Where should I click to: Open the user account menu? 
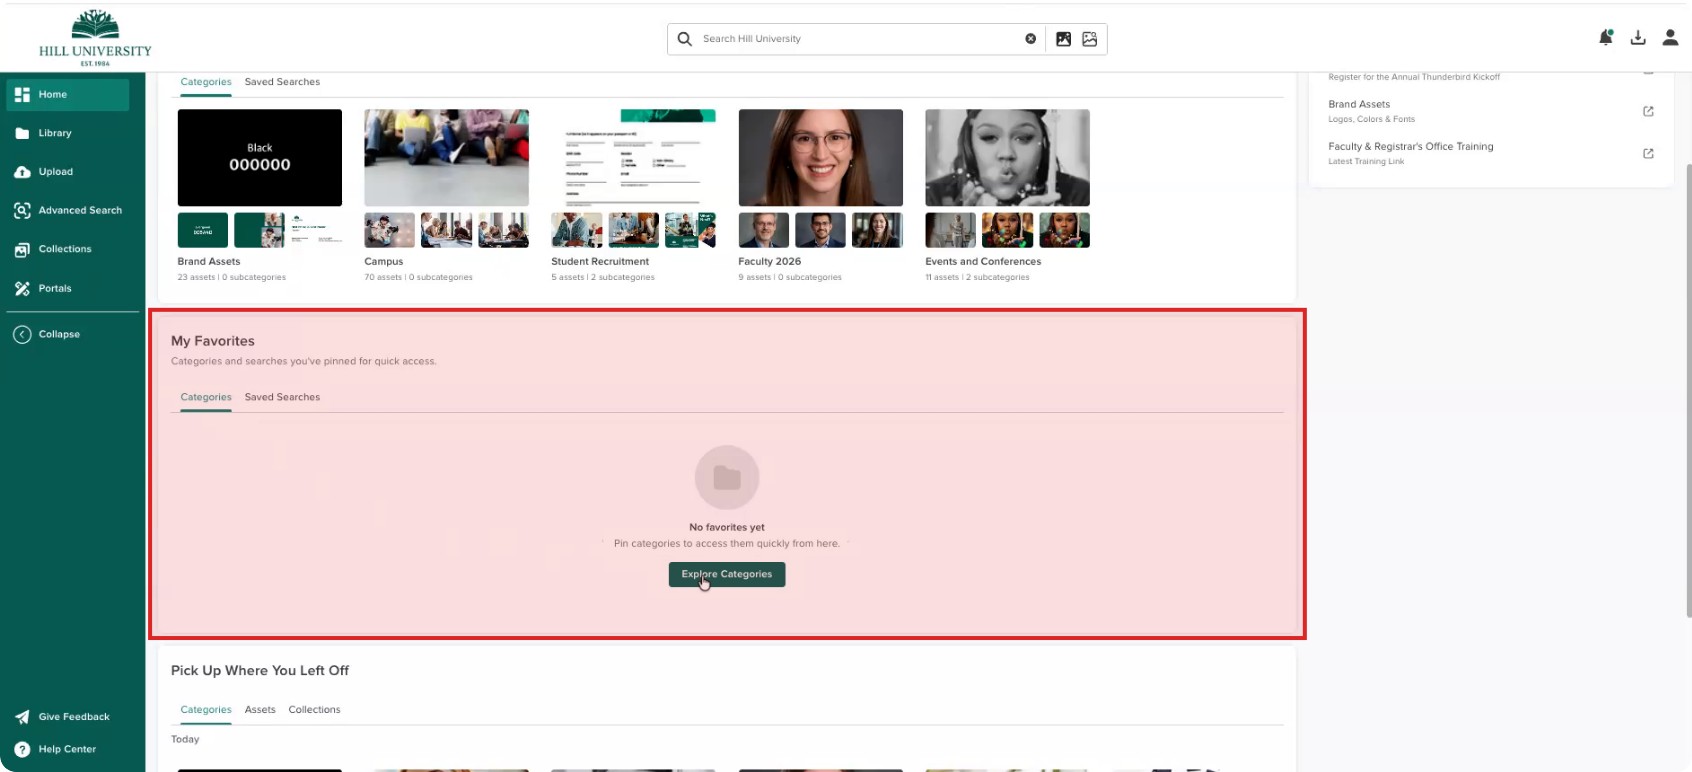coord(1670,38)
